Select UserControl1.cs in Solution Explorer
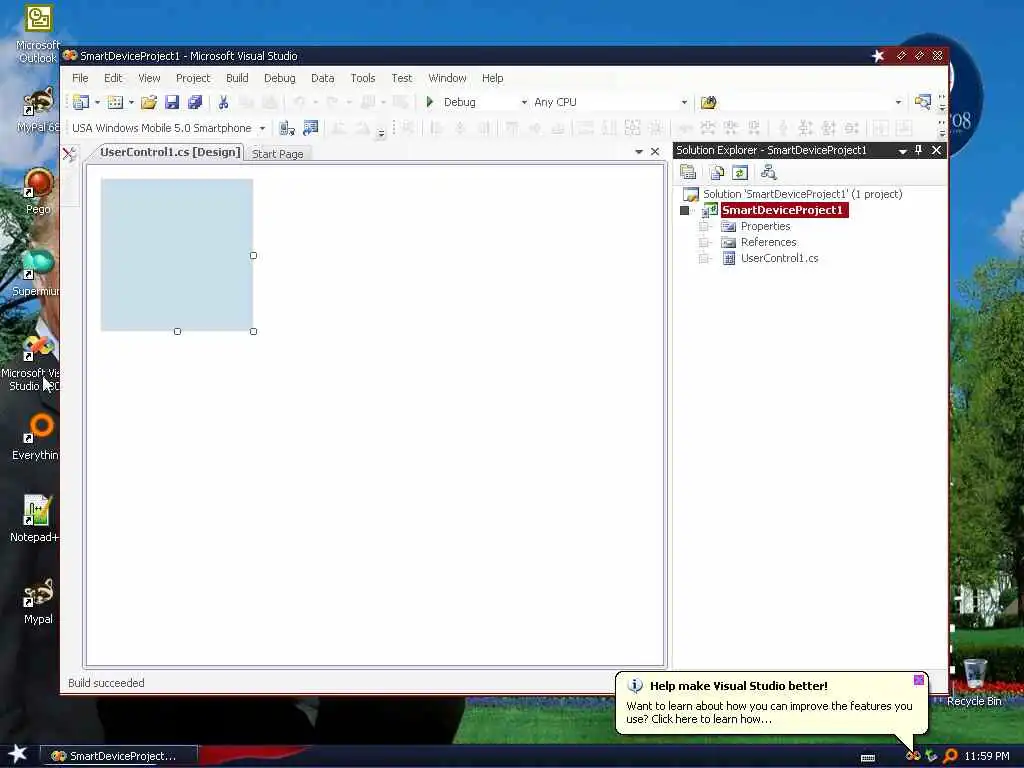This screenshot has width=1024, height=768. [779, 259]
